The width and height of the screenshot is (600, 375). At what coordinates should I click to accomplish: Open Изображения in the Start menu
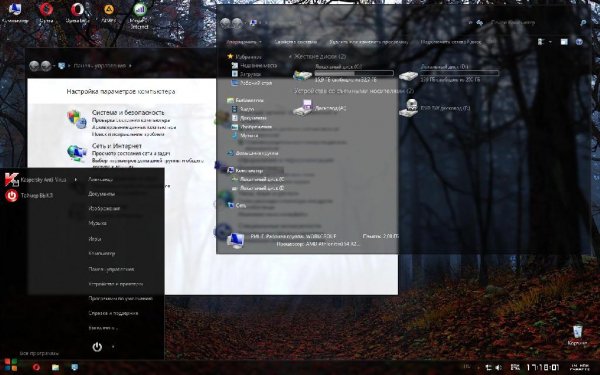[104, 209]
